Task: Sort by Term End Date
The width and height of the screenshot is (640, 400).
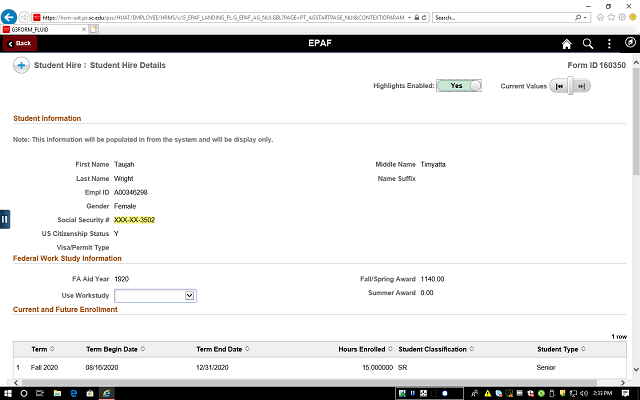Action: [x=223, y=349]
